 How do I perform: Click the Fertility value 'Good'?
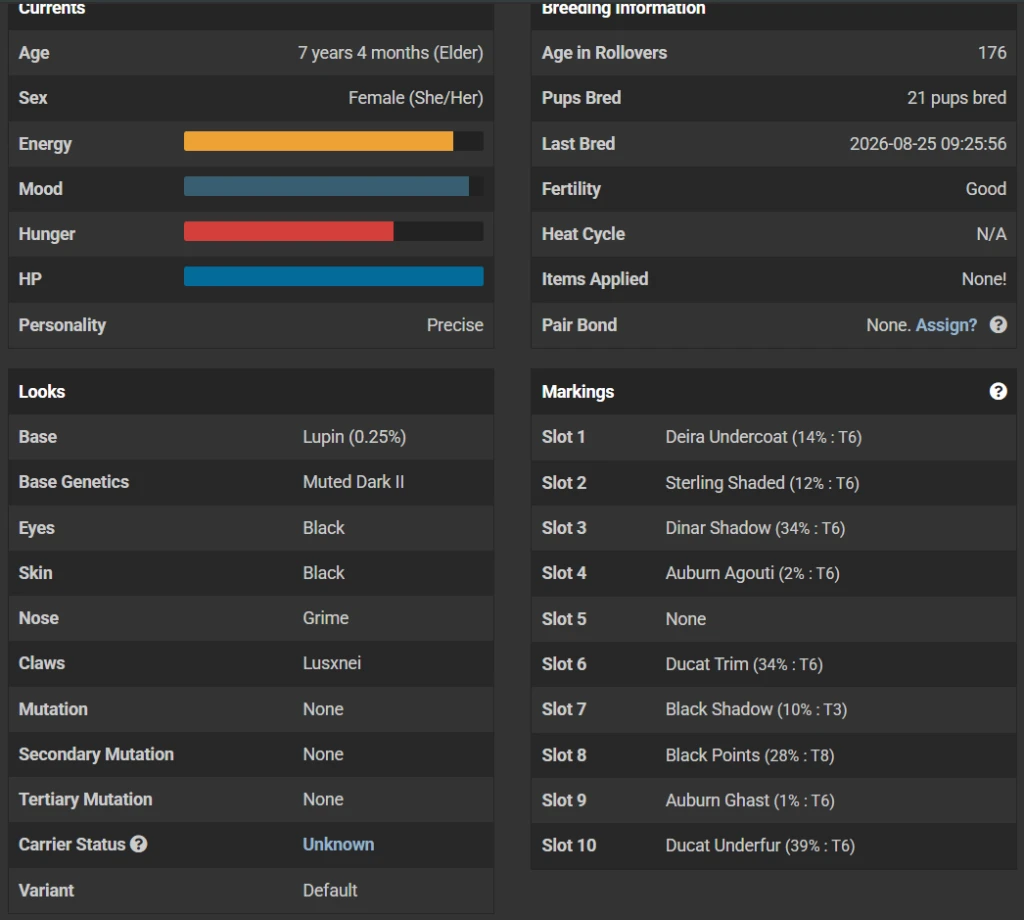click(986, 189)
